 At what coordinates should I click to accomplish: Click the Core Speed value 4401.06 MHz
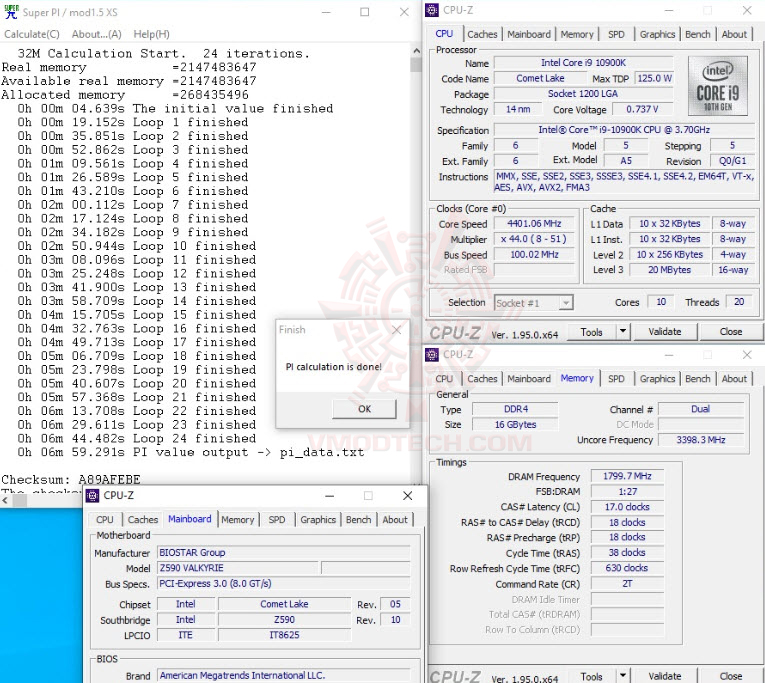pyautogui.click(x=534, y=223)
